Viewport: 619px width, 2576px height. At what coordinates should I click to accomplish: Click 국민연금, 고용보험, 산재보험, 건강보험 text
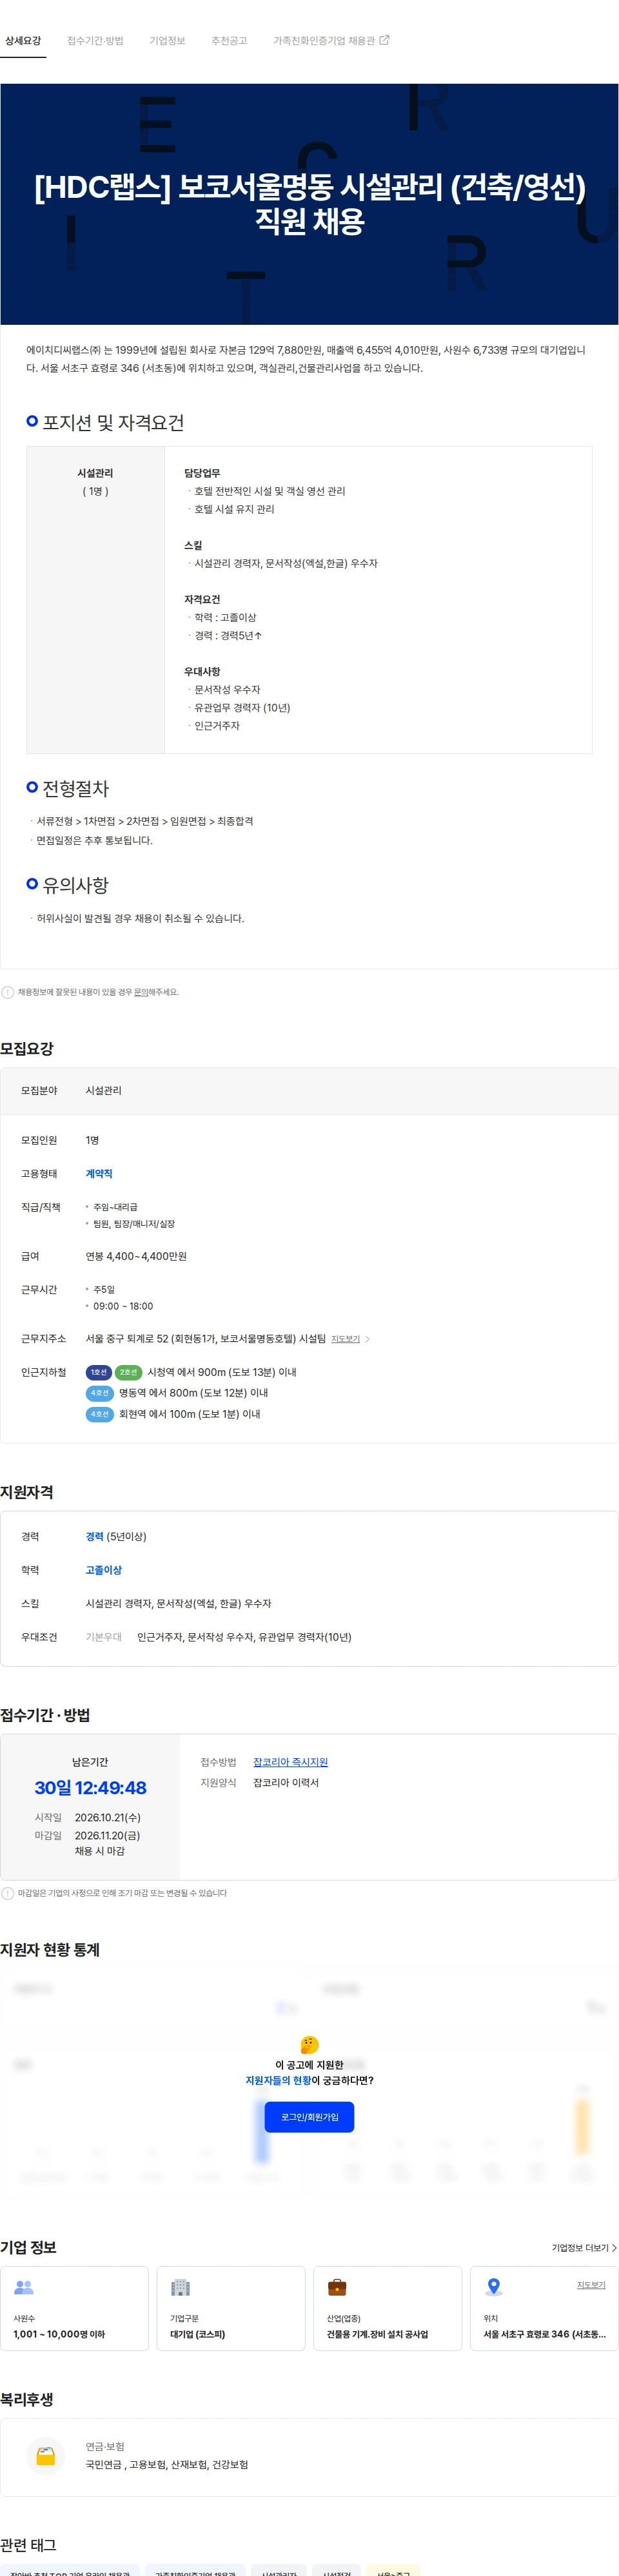(x=167, y=2465)
